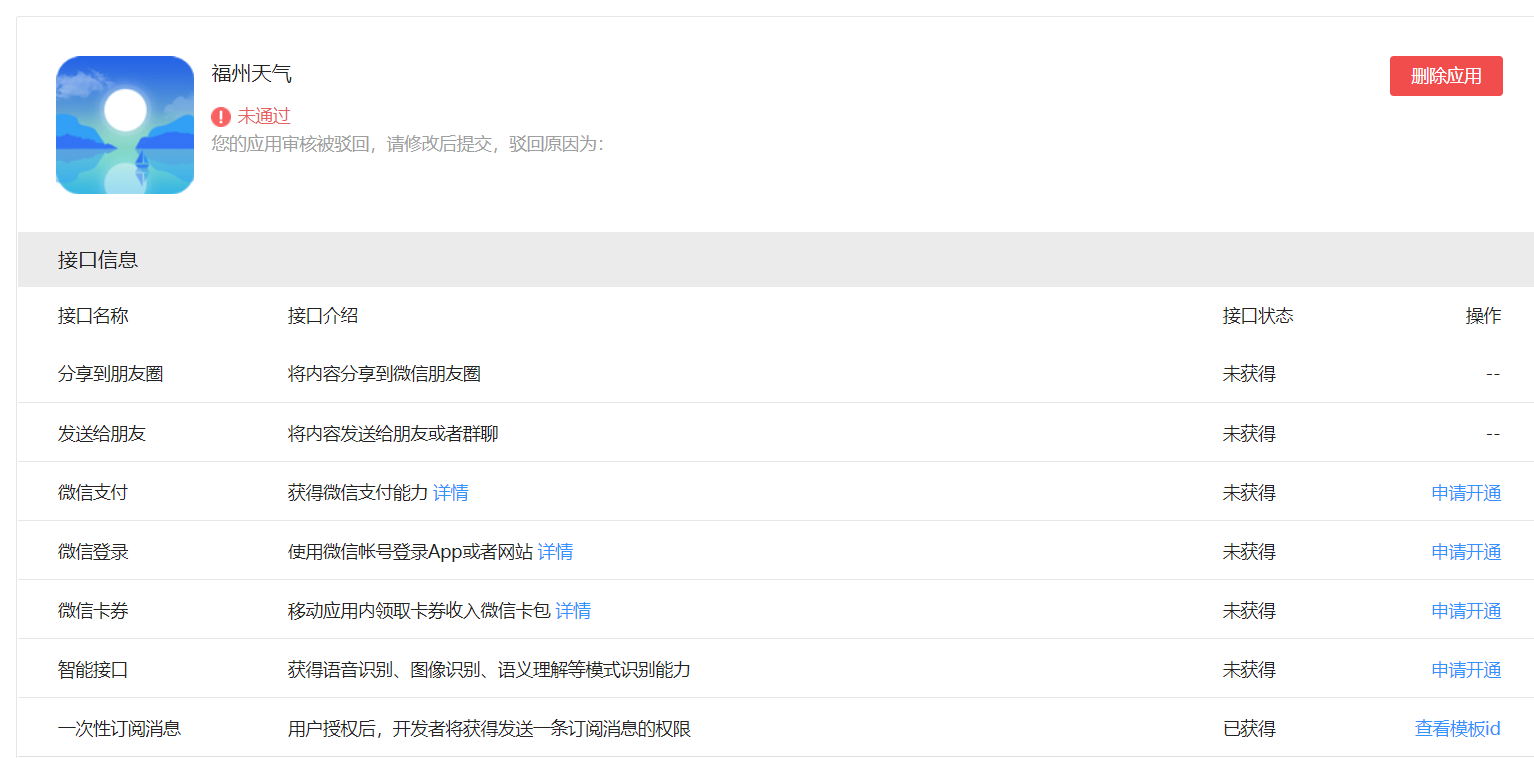Open 详情 link for 微信支付
1534x758 pixels.
[451, 493]
